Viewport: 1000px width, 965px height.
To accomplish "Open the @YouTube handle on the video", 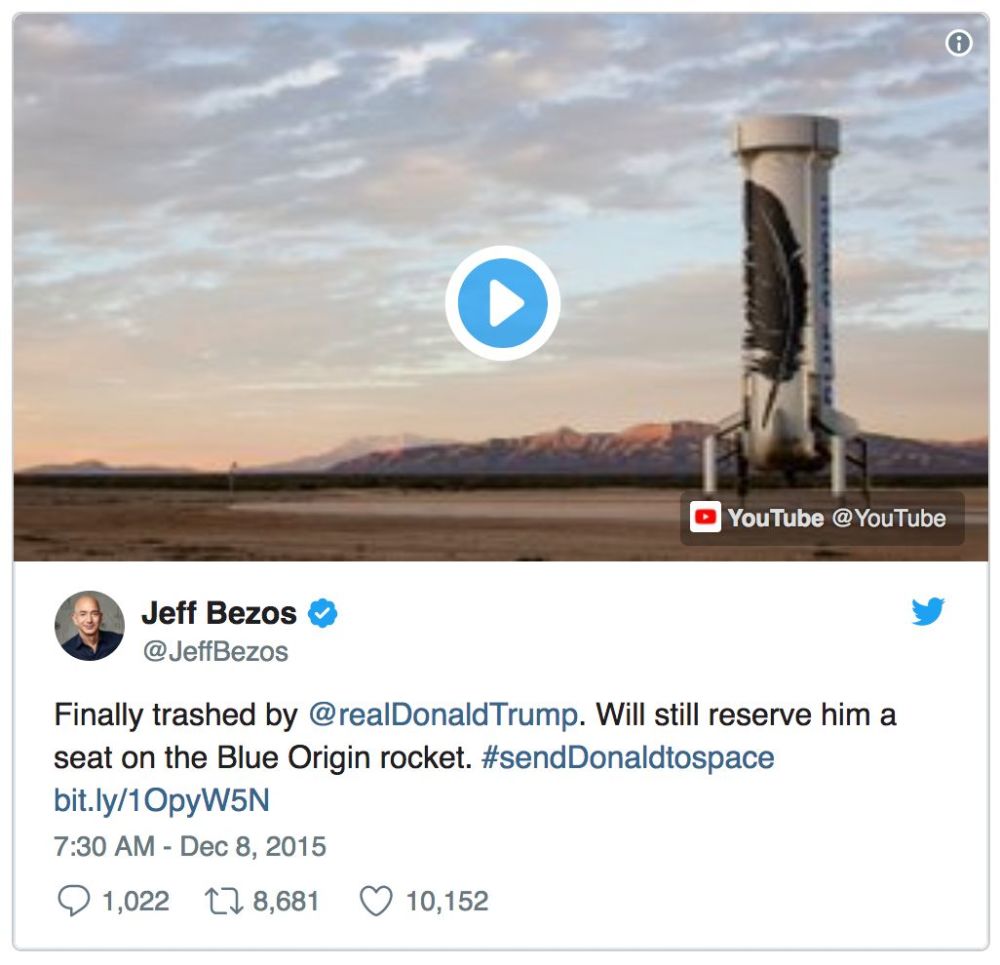I will pos(888,518).
